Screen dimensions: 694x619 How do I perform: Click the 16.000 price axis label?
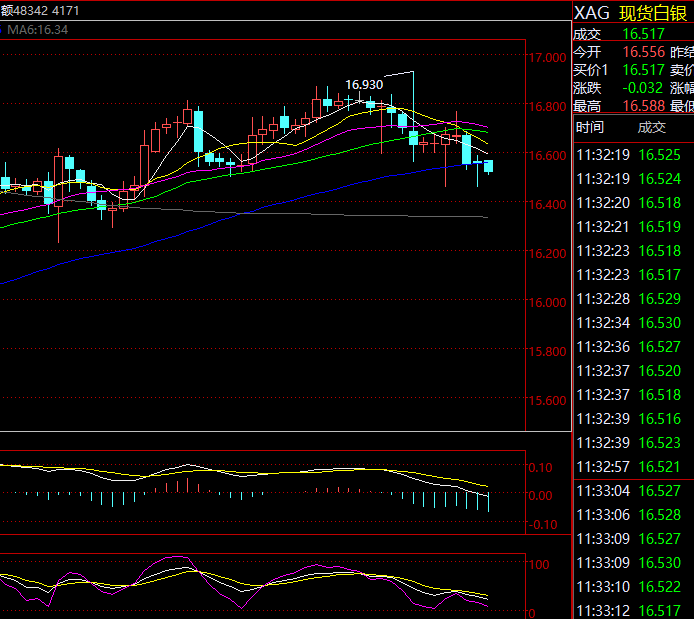coord(547,303)
